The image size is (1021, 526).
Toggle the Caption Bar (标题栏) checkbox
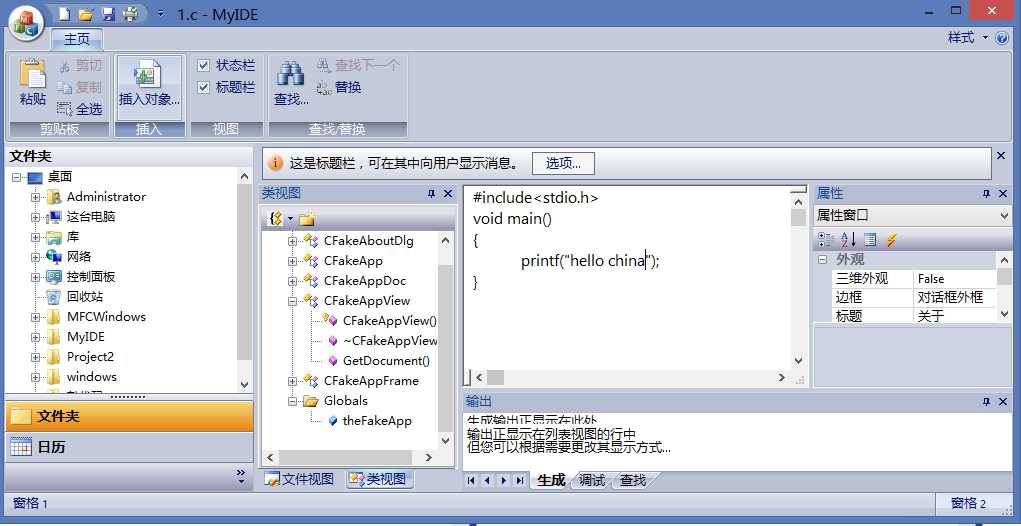tap(204, 87)
